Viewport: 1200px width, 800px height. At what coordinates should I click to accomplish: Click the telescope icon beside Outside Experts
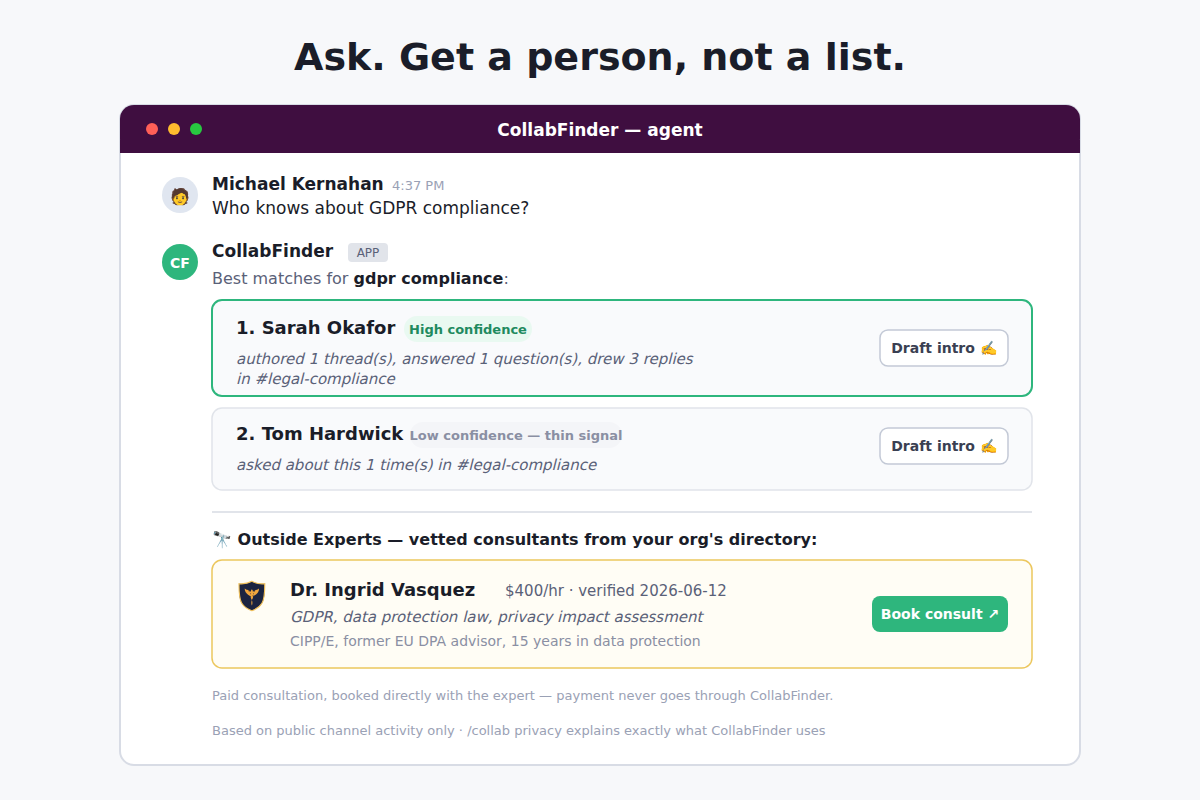(x=222, y=539)
